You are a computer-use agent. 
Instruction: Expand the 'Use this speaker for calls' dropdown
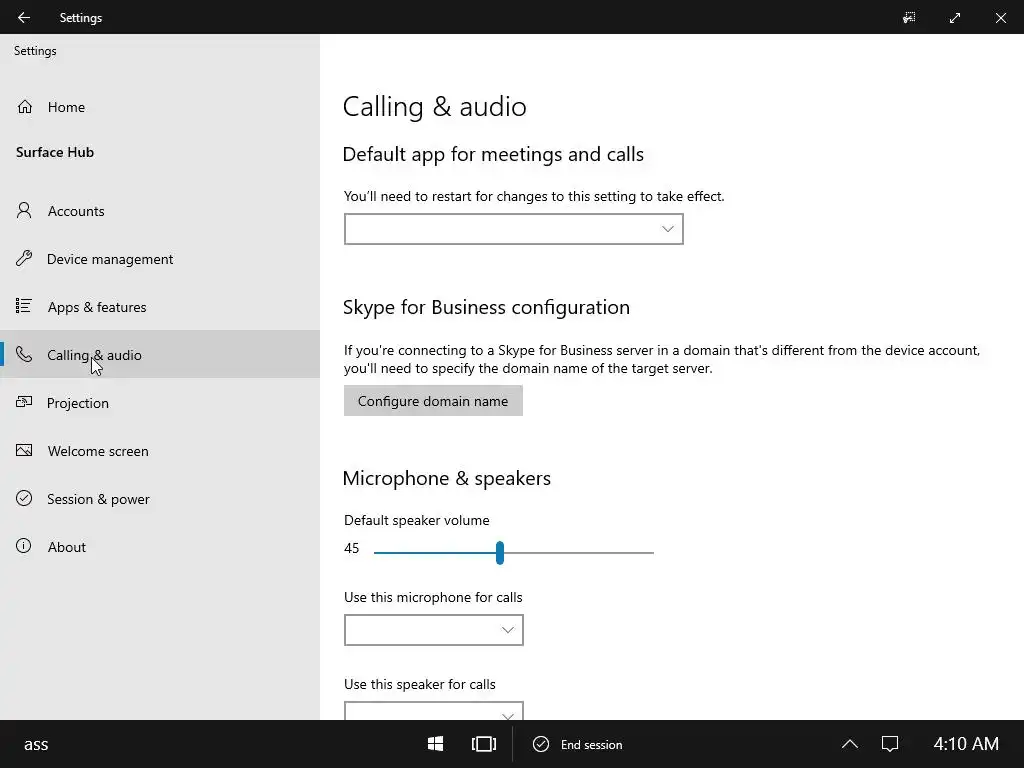point(434,711)
